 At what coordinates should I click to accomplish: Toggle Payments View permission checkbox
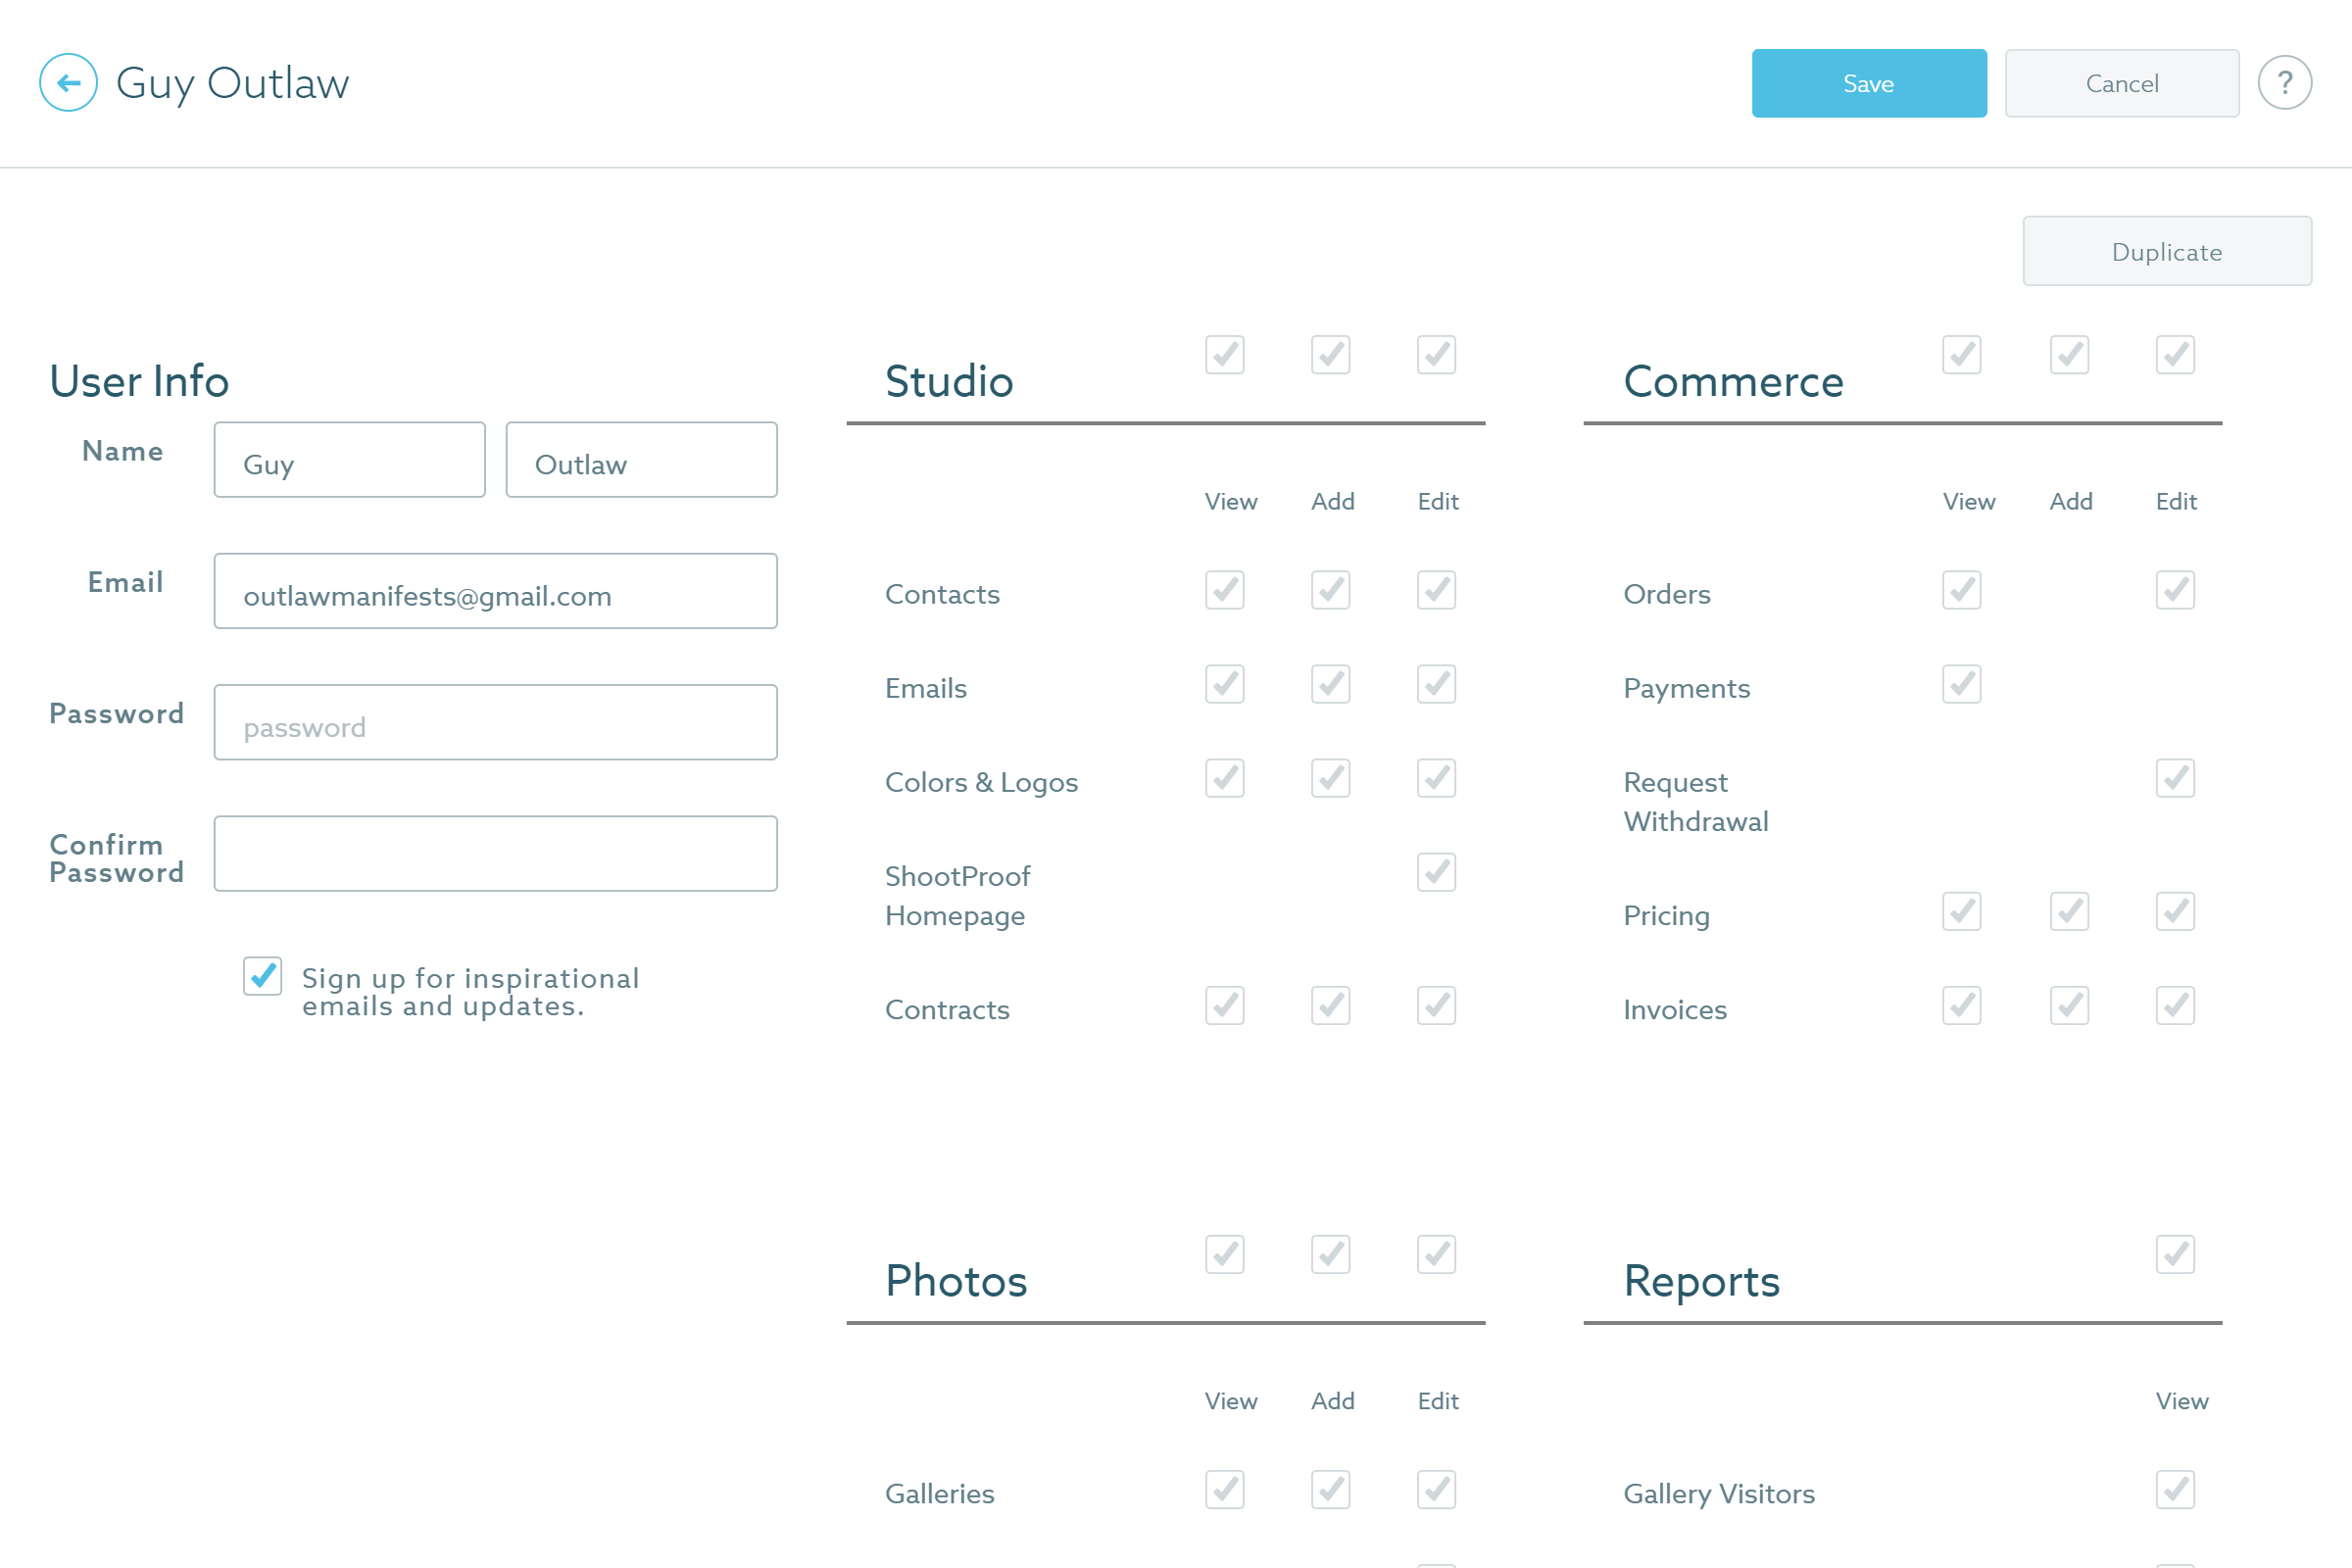tap(1961, 684)
